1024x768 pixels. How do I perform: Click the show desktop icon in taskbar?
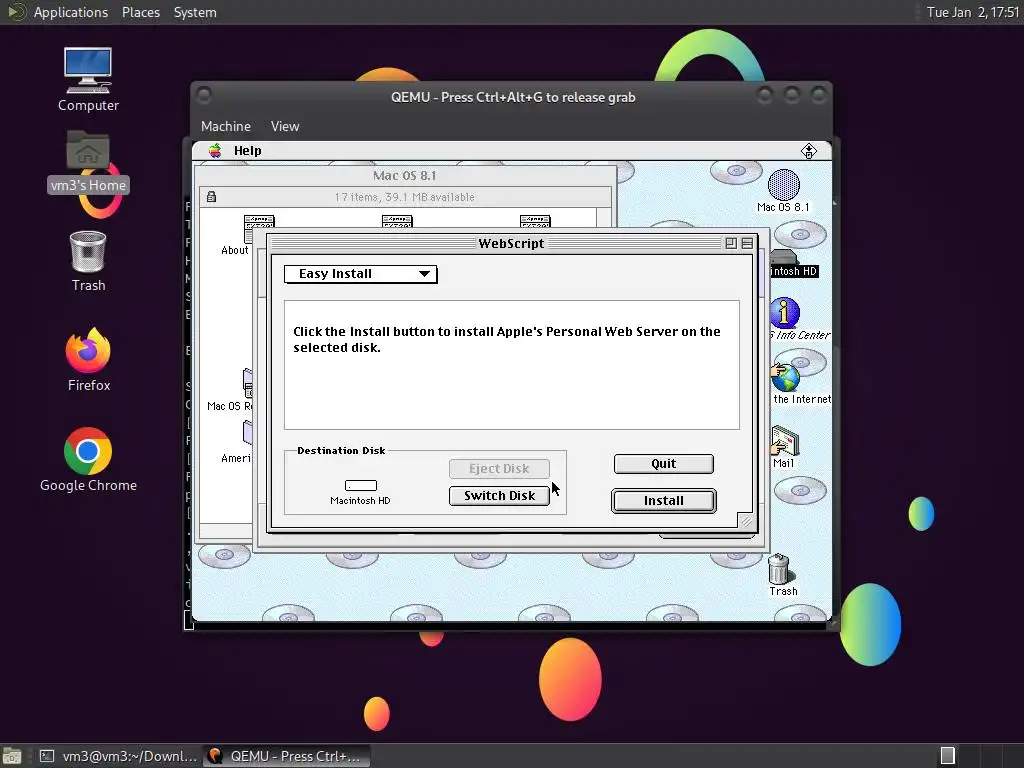click(x=12, y=756)
